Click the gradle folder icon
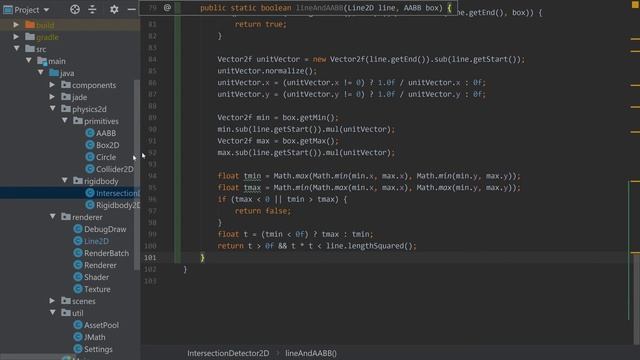This screenshot has width=640, height=360. (30, 37)
